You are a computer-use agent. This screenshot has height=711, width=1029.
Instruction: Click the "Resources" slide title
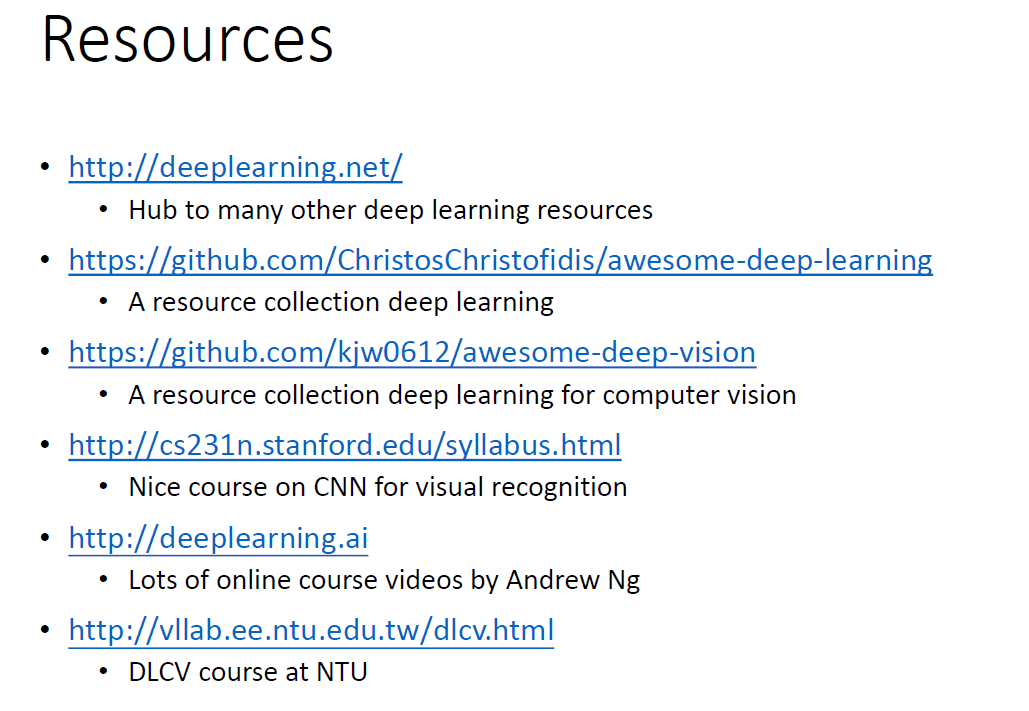point(187,40)
